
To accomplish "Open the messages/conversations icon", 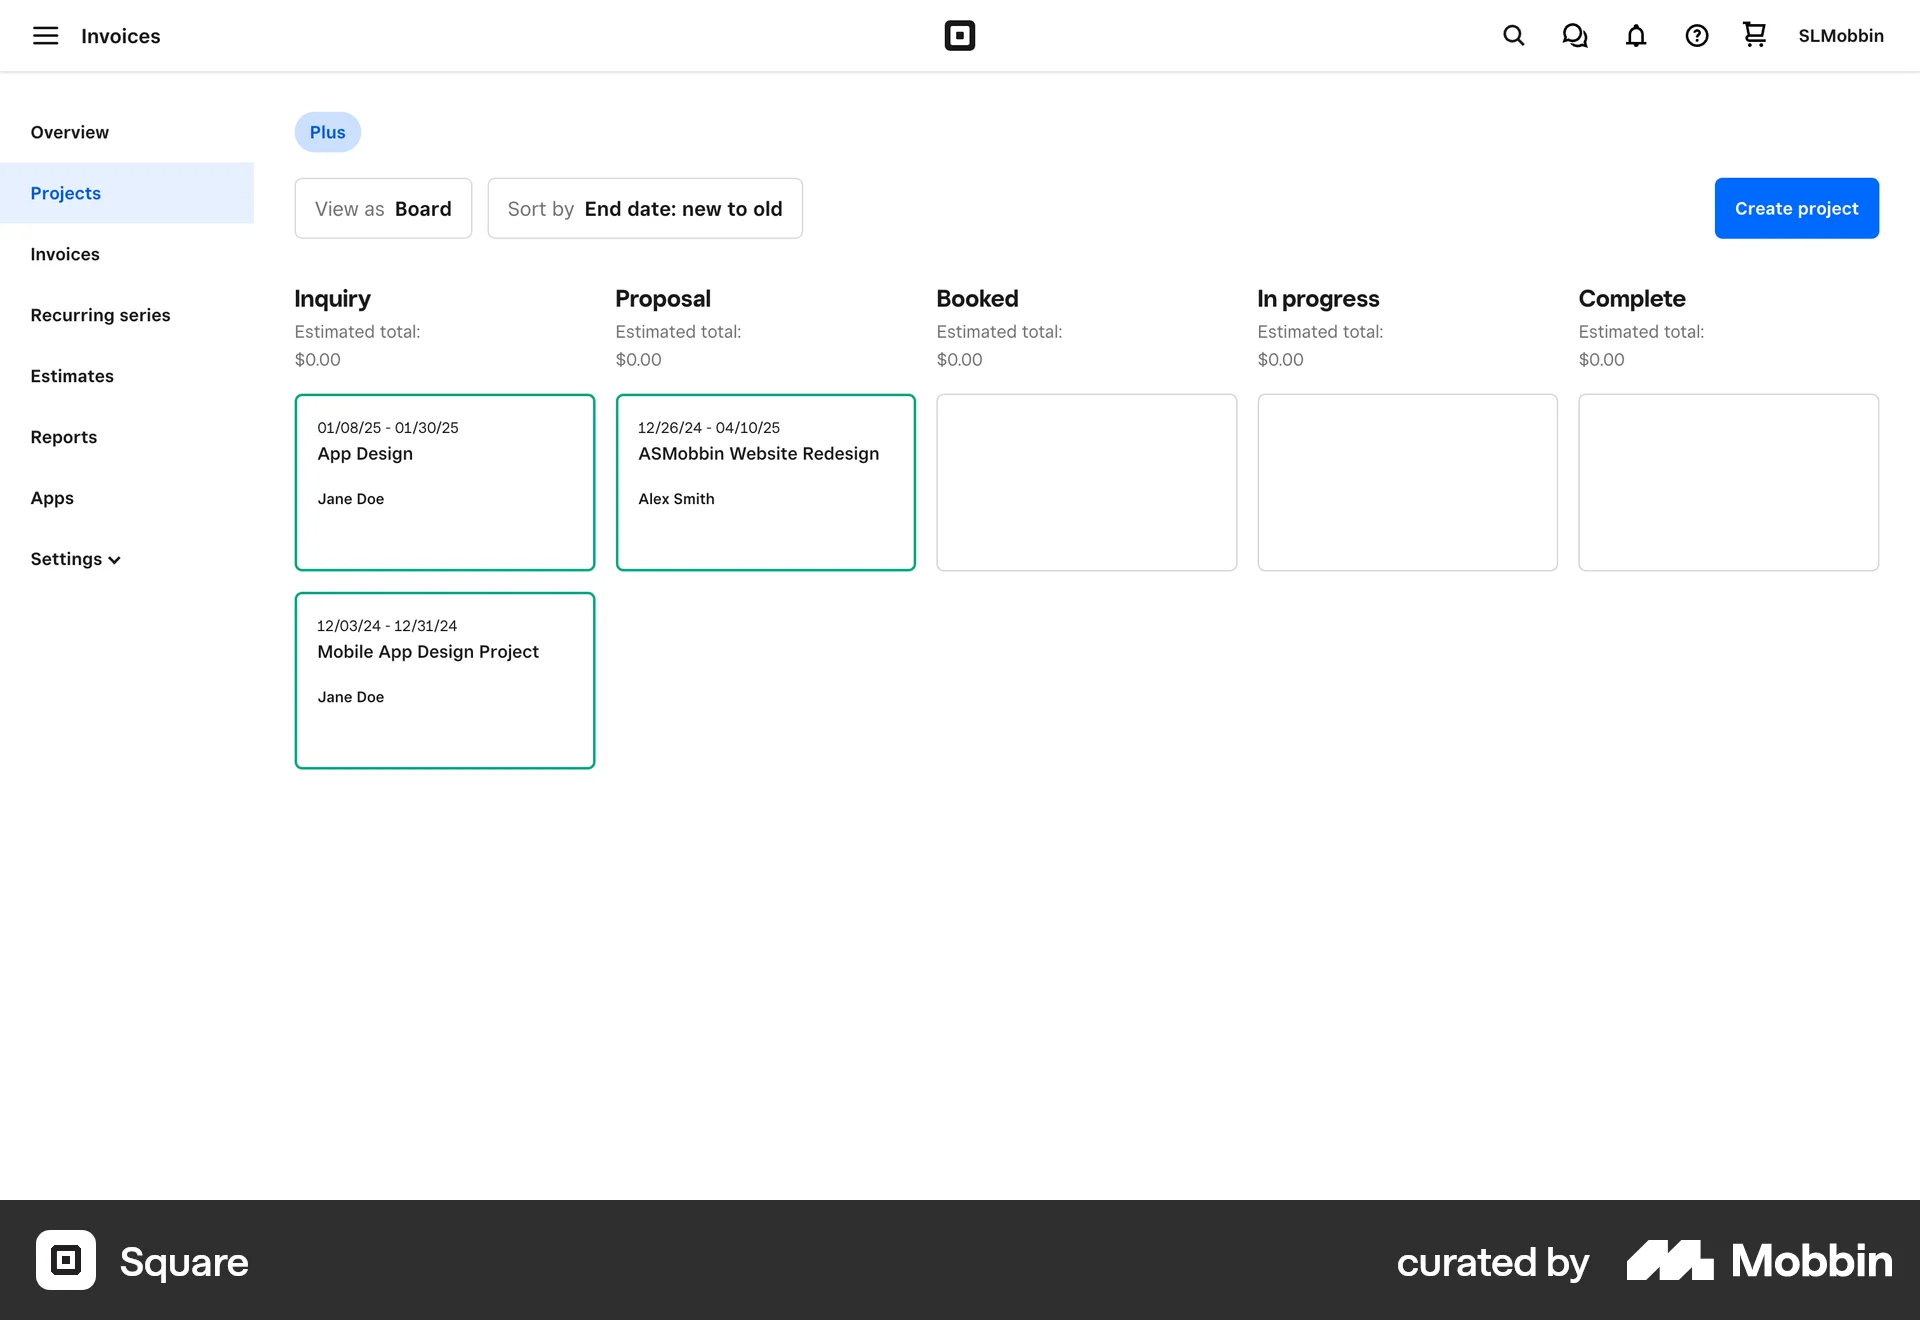I will pyautogui.click(x=1574, y=35).
